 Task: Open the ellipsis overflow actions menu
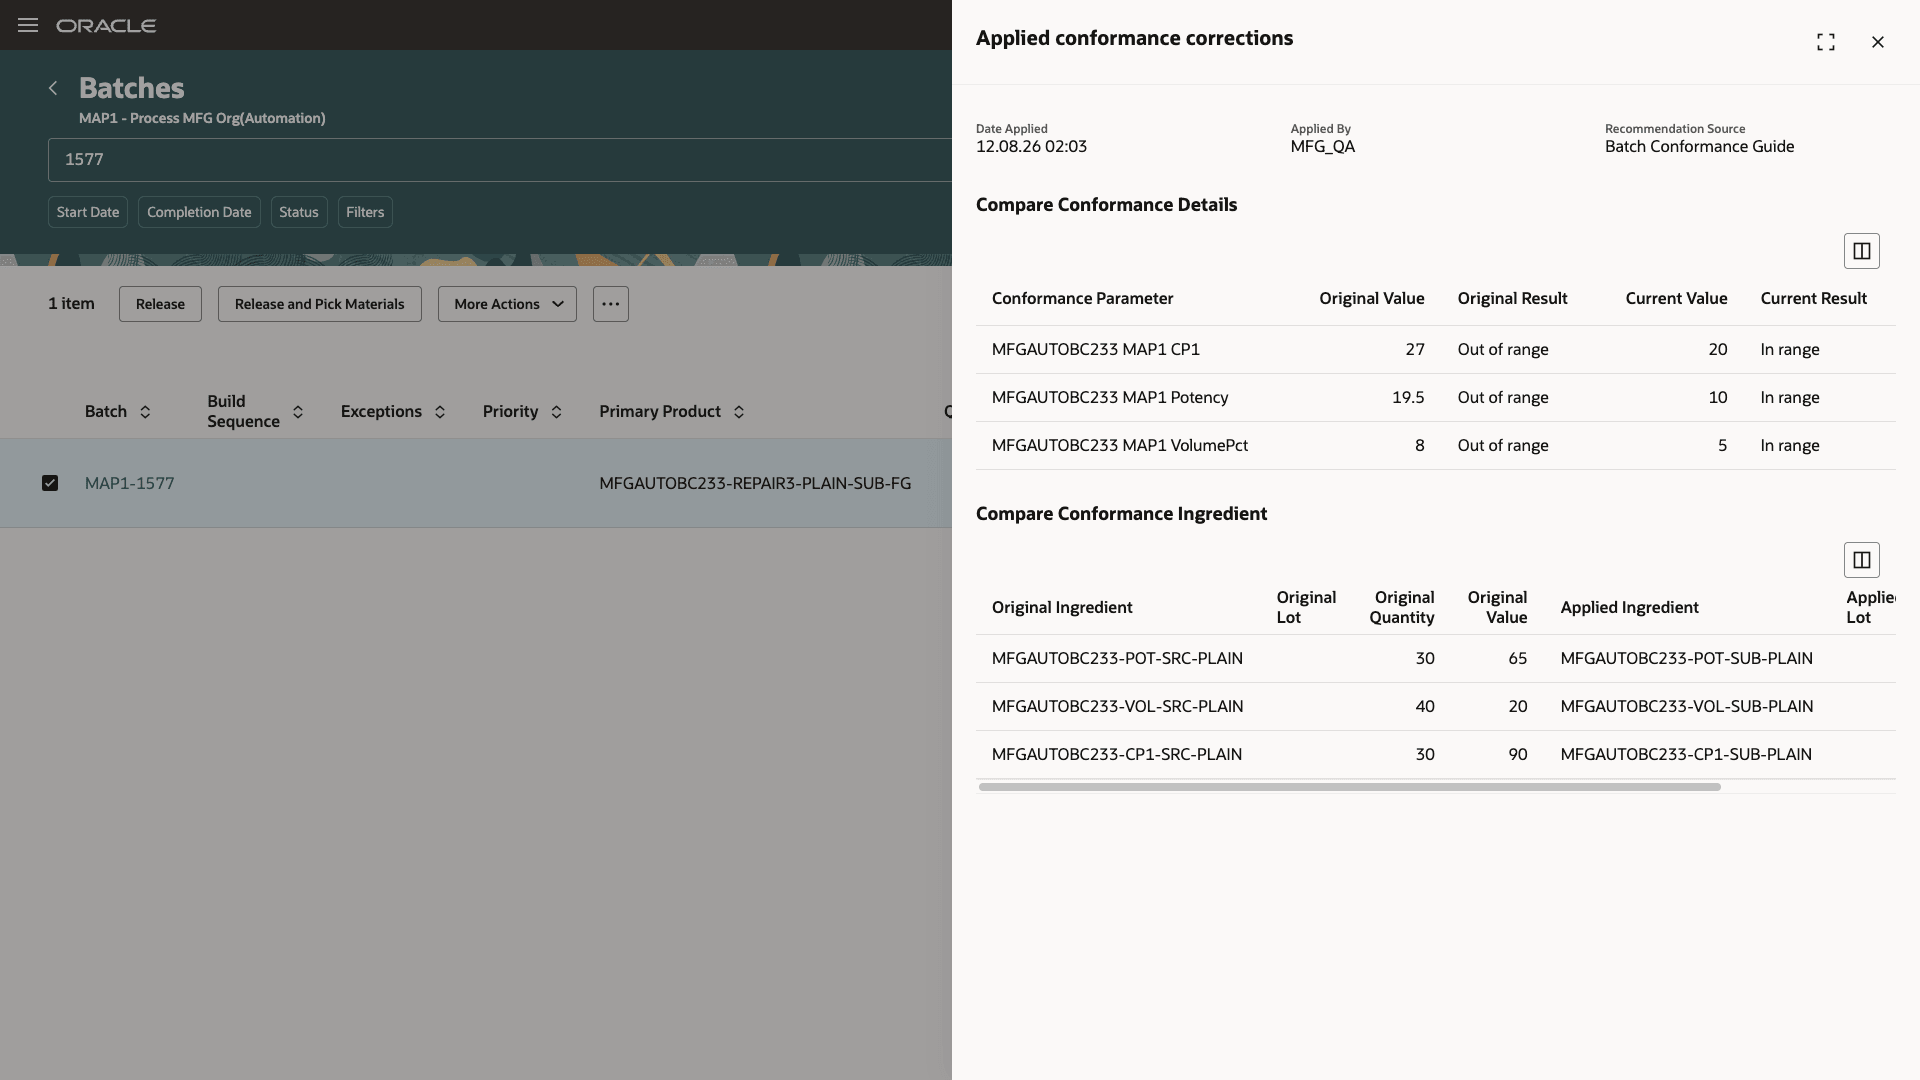(610, 304)
